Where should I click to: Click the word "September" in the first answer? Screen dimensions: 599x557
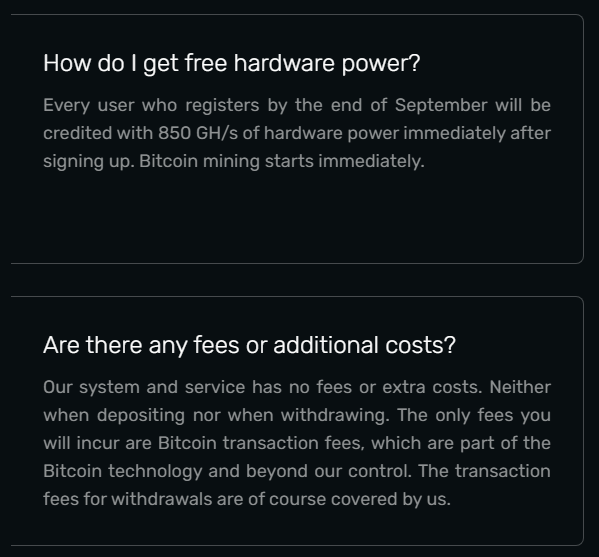click(x=441, y=105)
